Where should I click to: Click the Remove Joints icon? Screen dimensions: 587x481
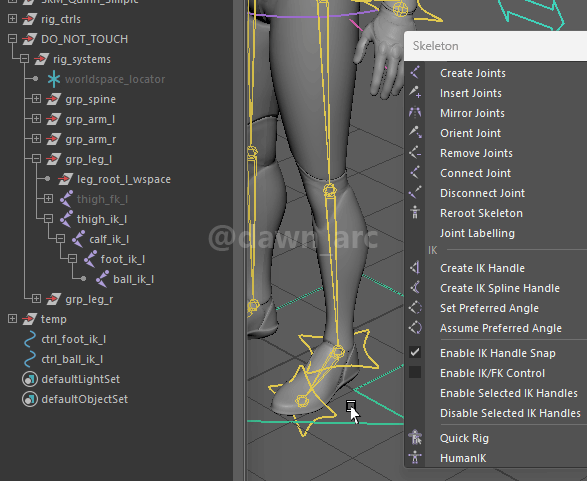click(415, 153)
